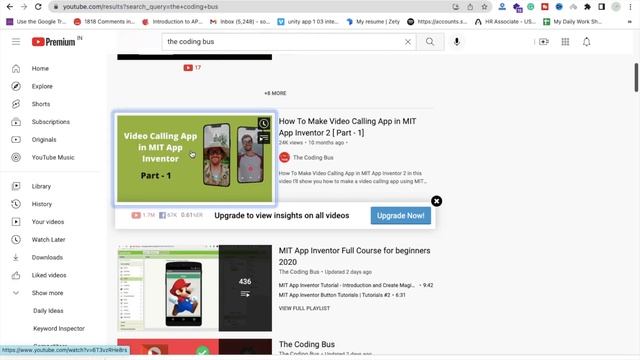Expand the +8 MORE results link
The image size is (640, 360).
point(275,93)
